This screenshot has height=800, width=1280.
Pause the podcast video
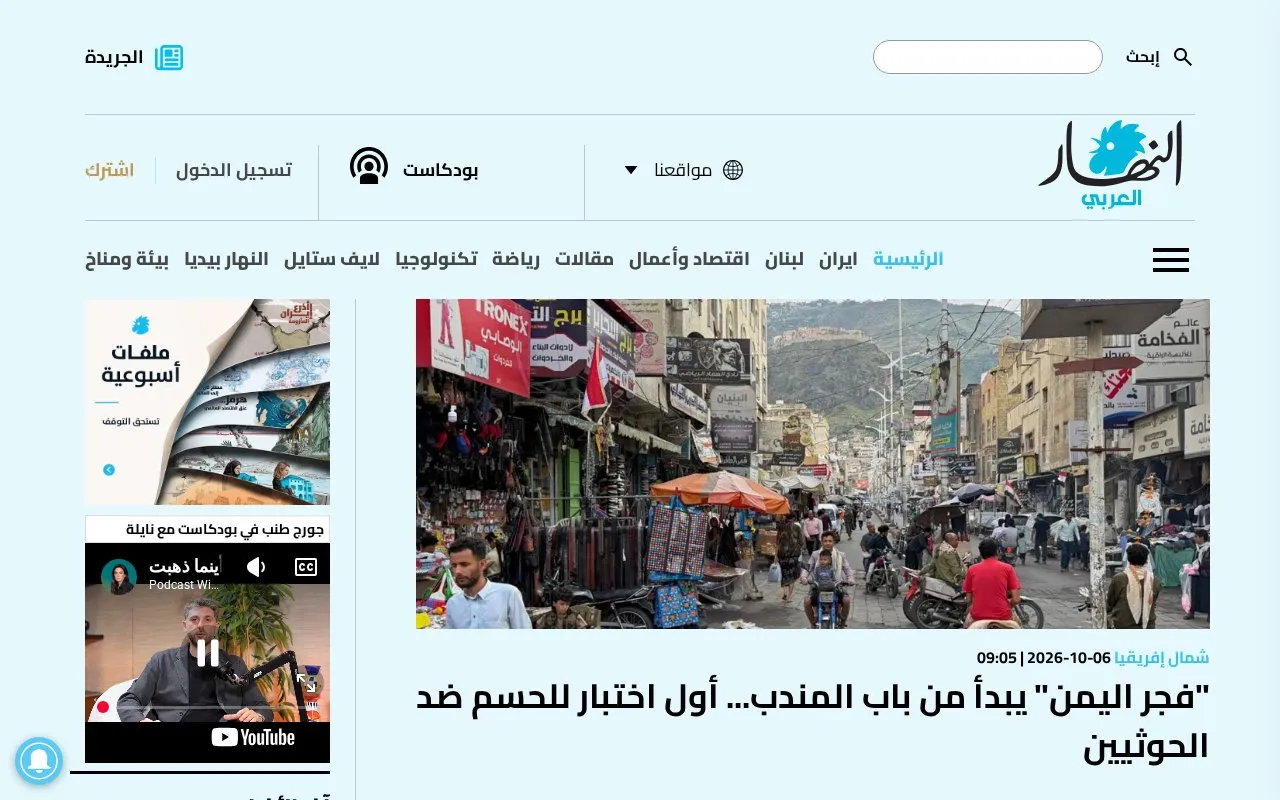click(x=207, y=653)
